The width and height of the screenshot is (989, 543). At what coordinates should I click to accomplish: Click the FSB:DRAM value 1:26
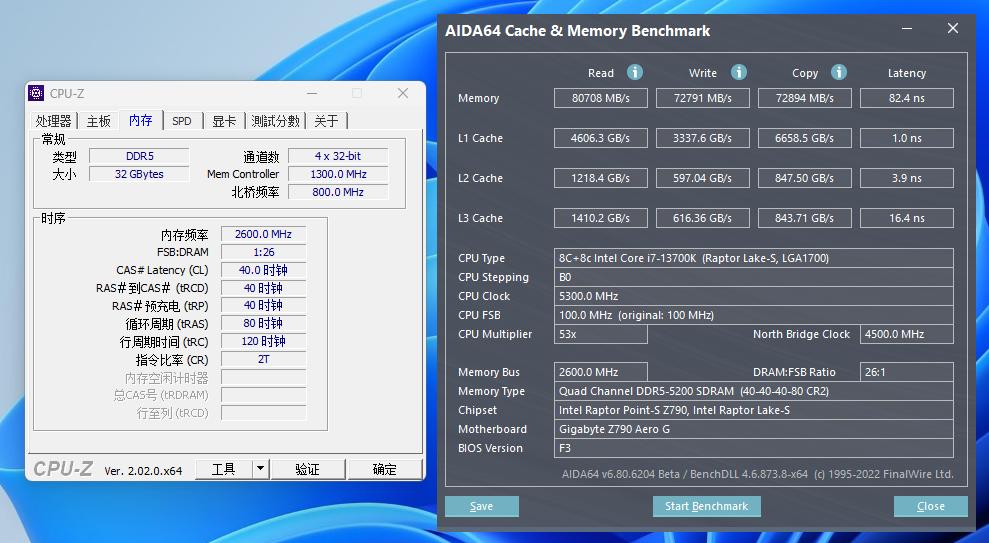(264, 252)
